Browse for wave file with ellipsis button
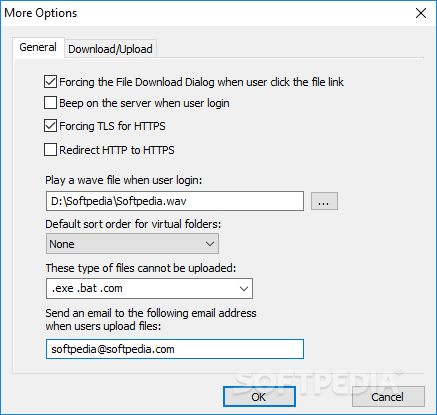 tap(324, 201)
